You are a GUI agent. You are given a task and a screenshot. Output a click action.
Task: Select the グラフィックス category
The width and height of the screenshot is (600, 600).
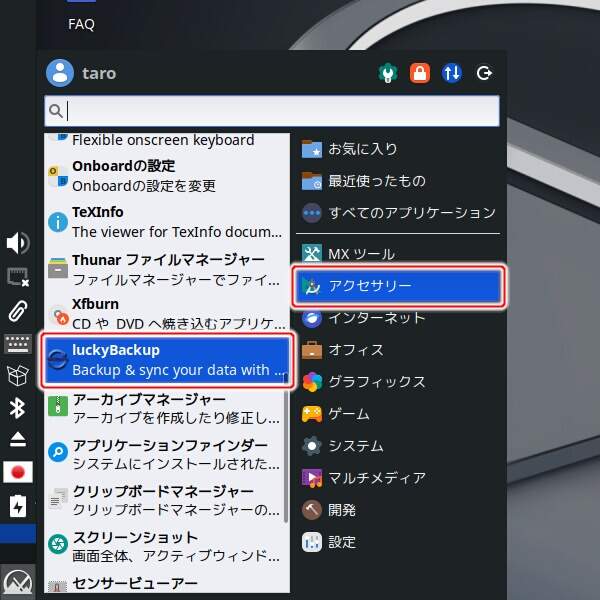tap(398, 382)
